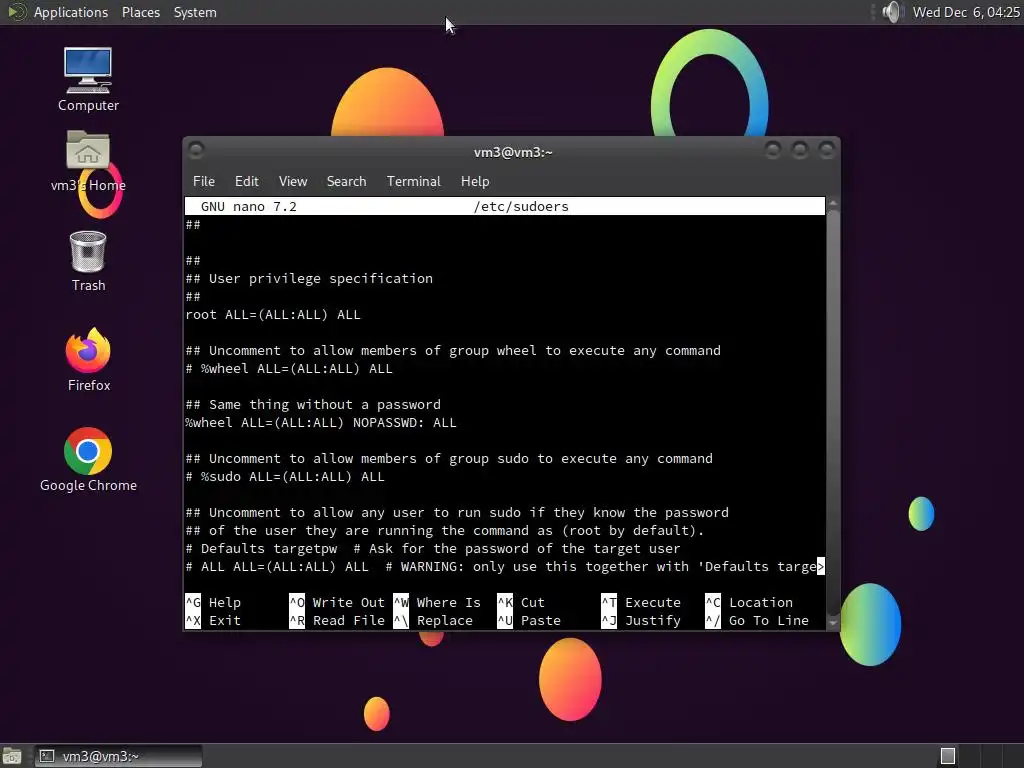The width and height of the screenshot is (1024, 768).
Task: Click the show desktop icon in bottom panel
Action: (11, 756)
